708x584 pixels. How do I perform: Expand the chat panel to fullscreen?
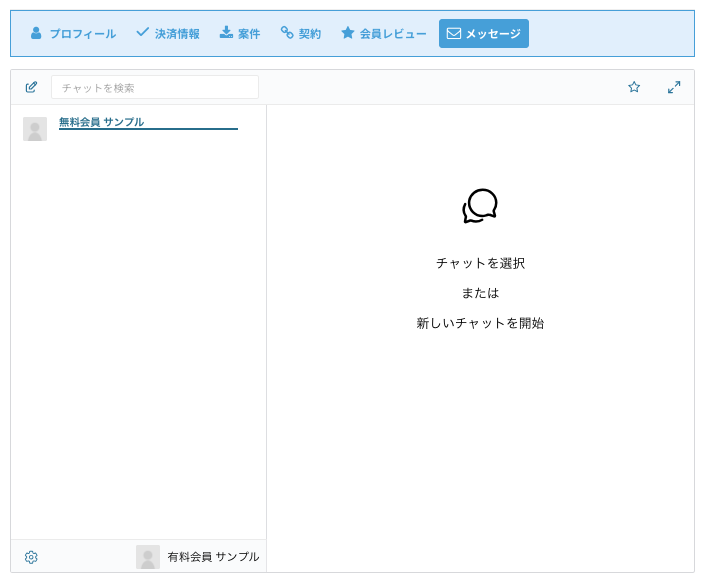(x=674, y=87)
